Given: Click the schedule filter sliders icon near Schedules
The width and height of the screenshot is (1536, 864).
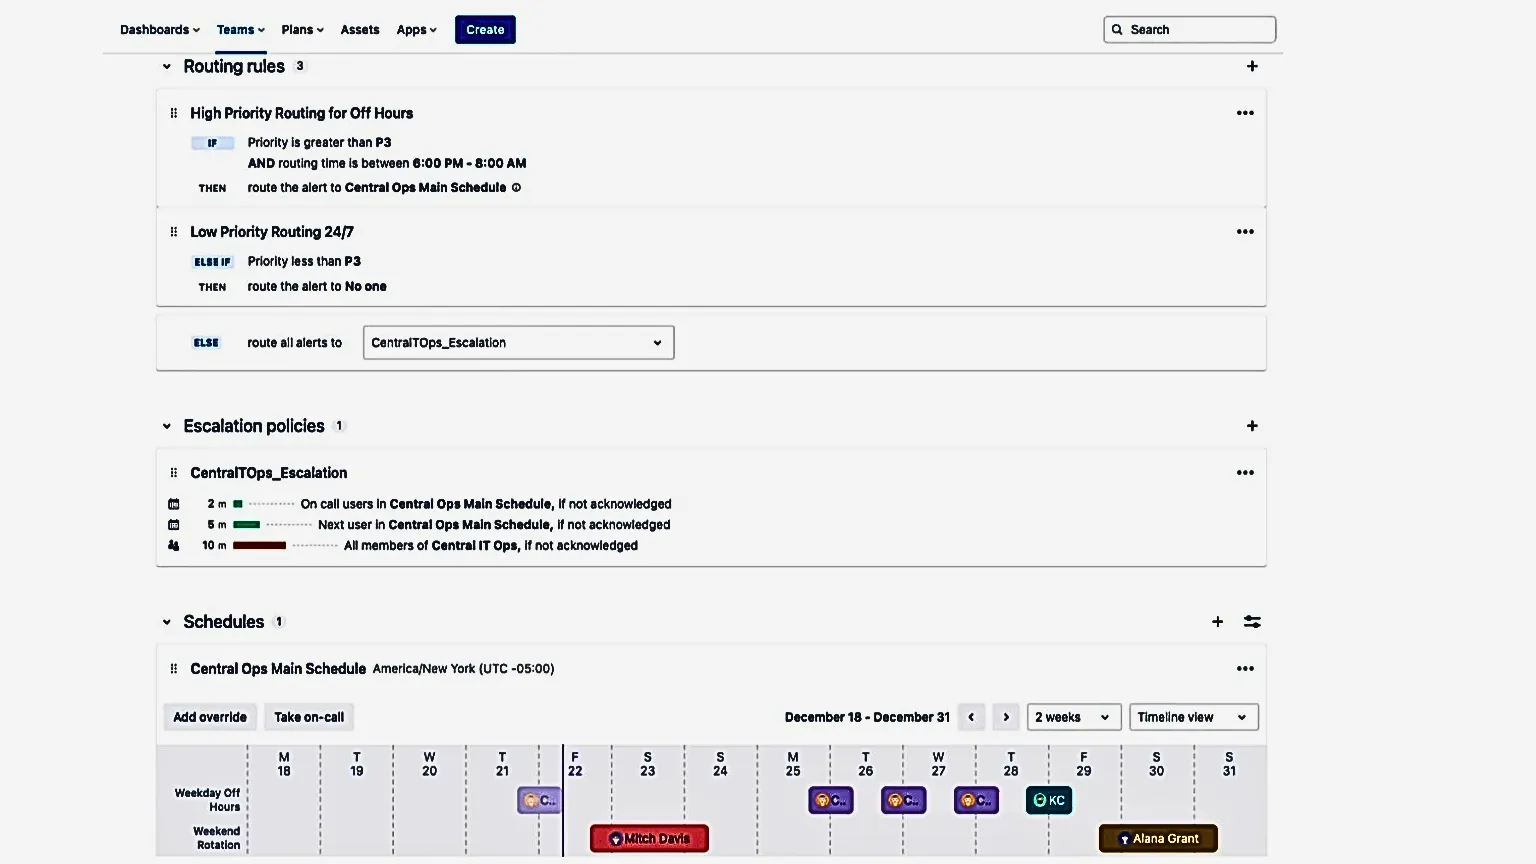Looking at the screenshot, I should click(1252, 621).
